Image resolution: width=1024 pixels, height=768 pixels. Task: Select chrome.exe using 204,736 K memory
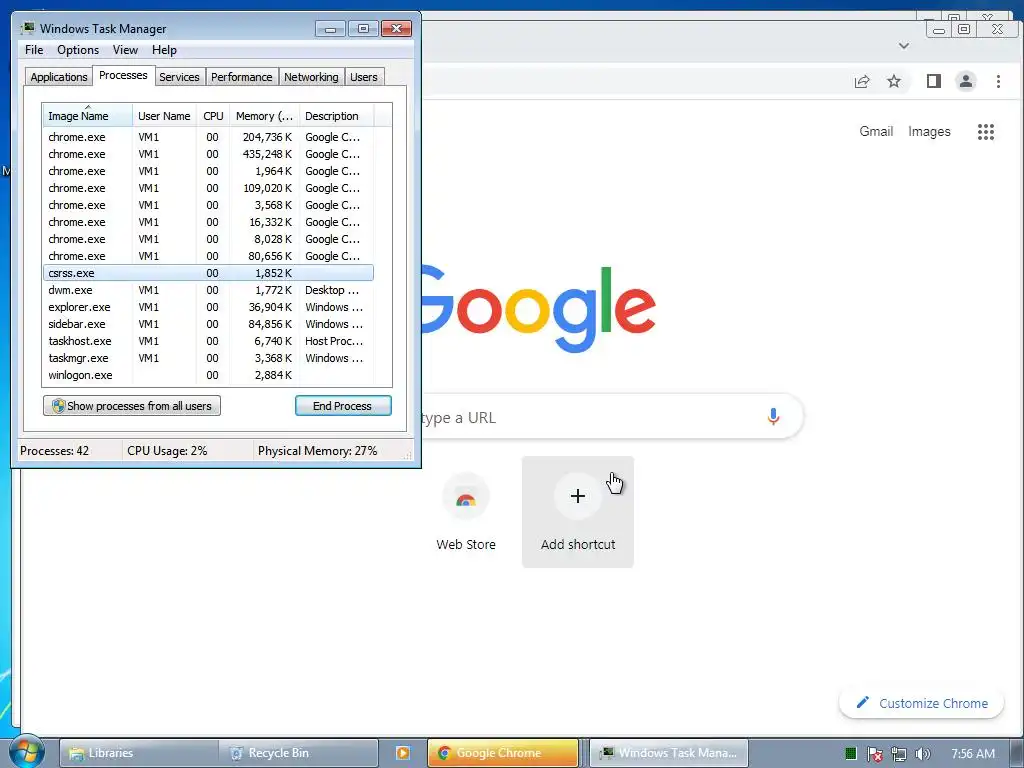tap(208, 137)
